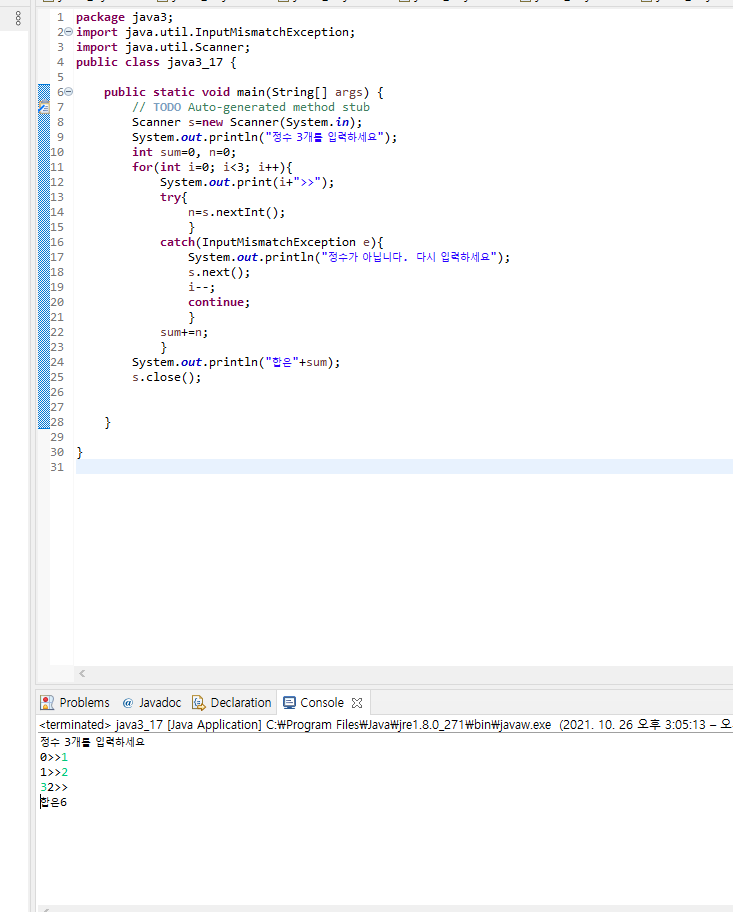Fold the main method at line 6
The width and height of the screenshot is (733, 912).
[x=69, y=92]
